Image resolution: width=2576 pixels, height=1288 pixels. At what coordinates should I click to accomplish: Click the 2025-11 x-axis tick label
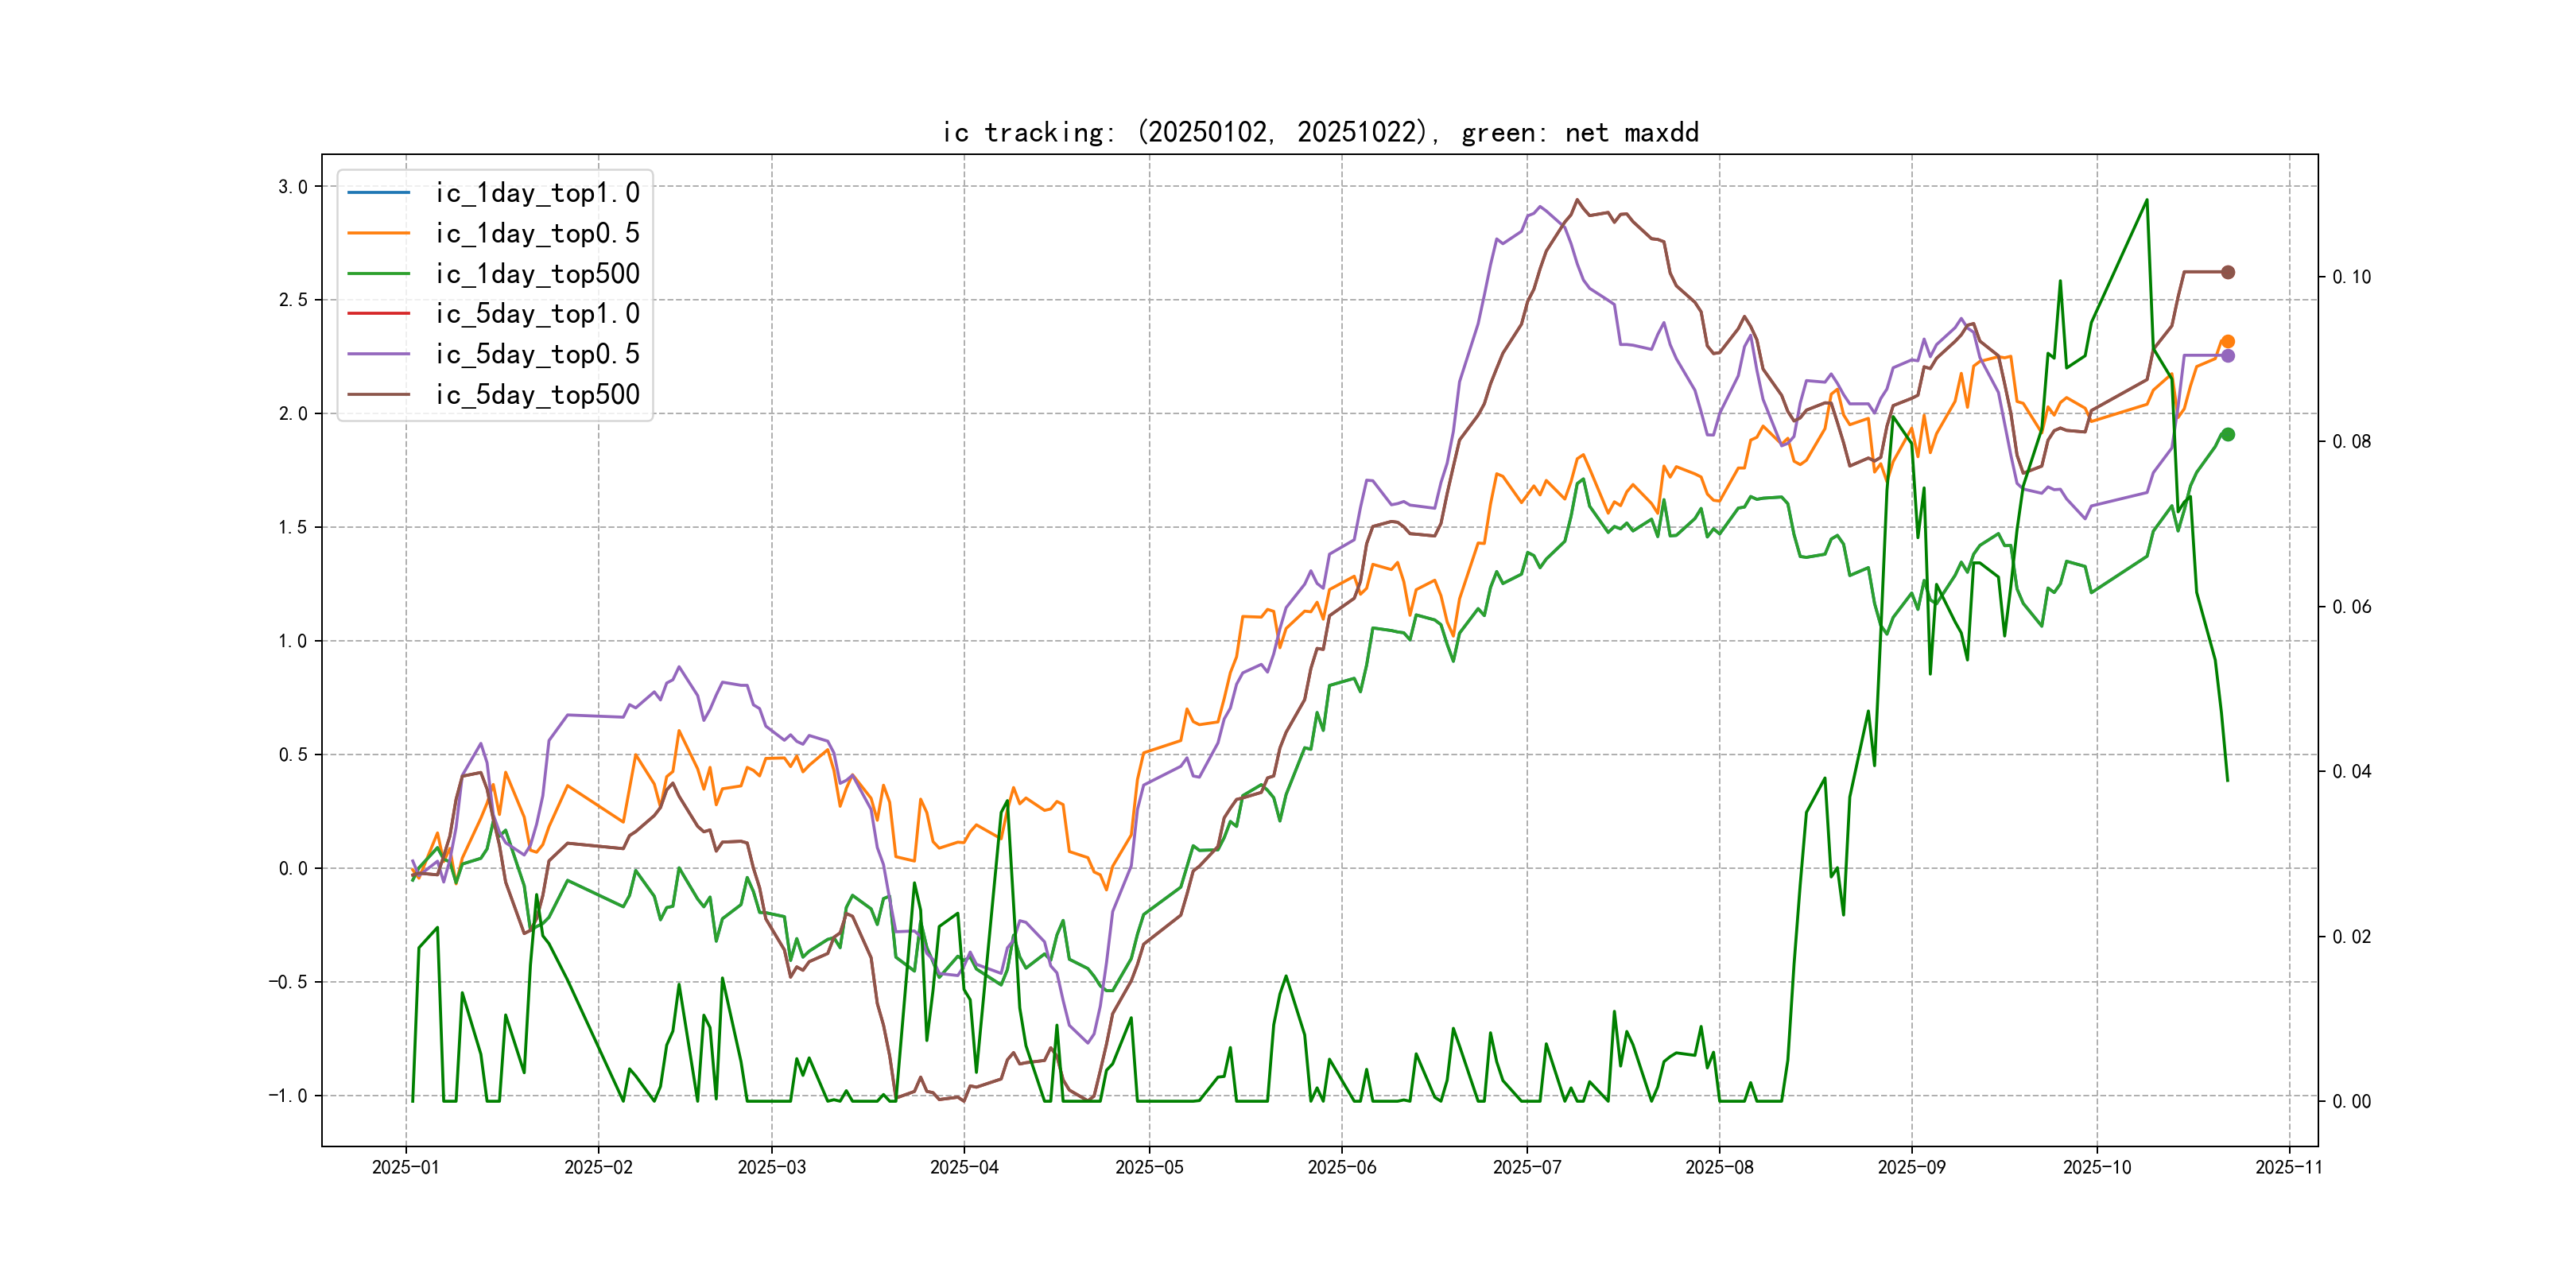coord(2289,1167)
